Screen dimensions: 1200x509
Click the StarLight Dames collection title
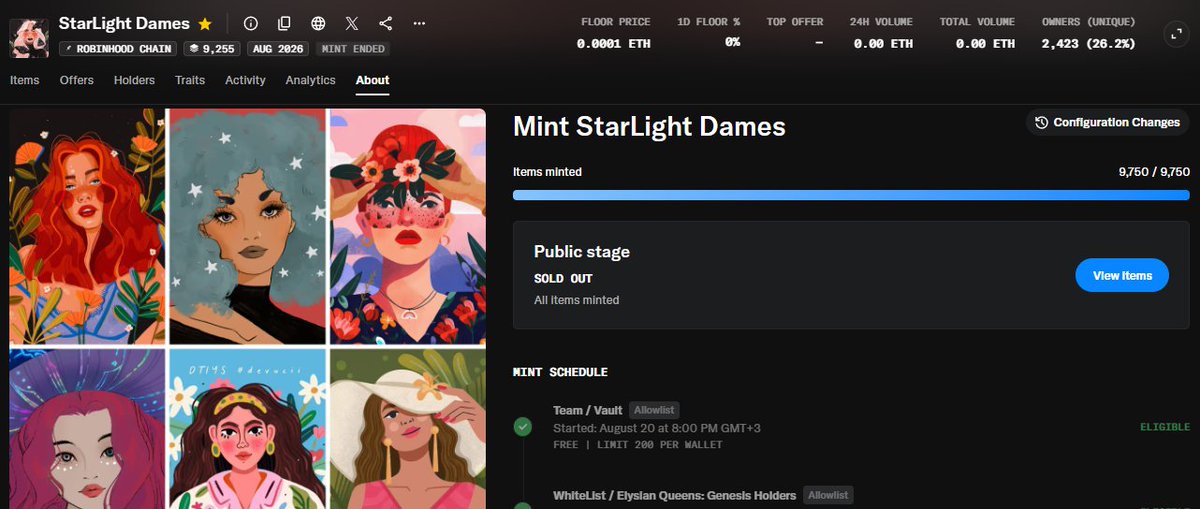[x=124, y=23]
